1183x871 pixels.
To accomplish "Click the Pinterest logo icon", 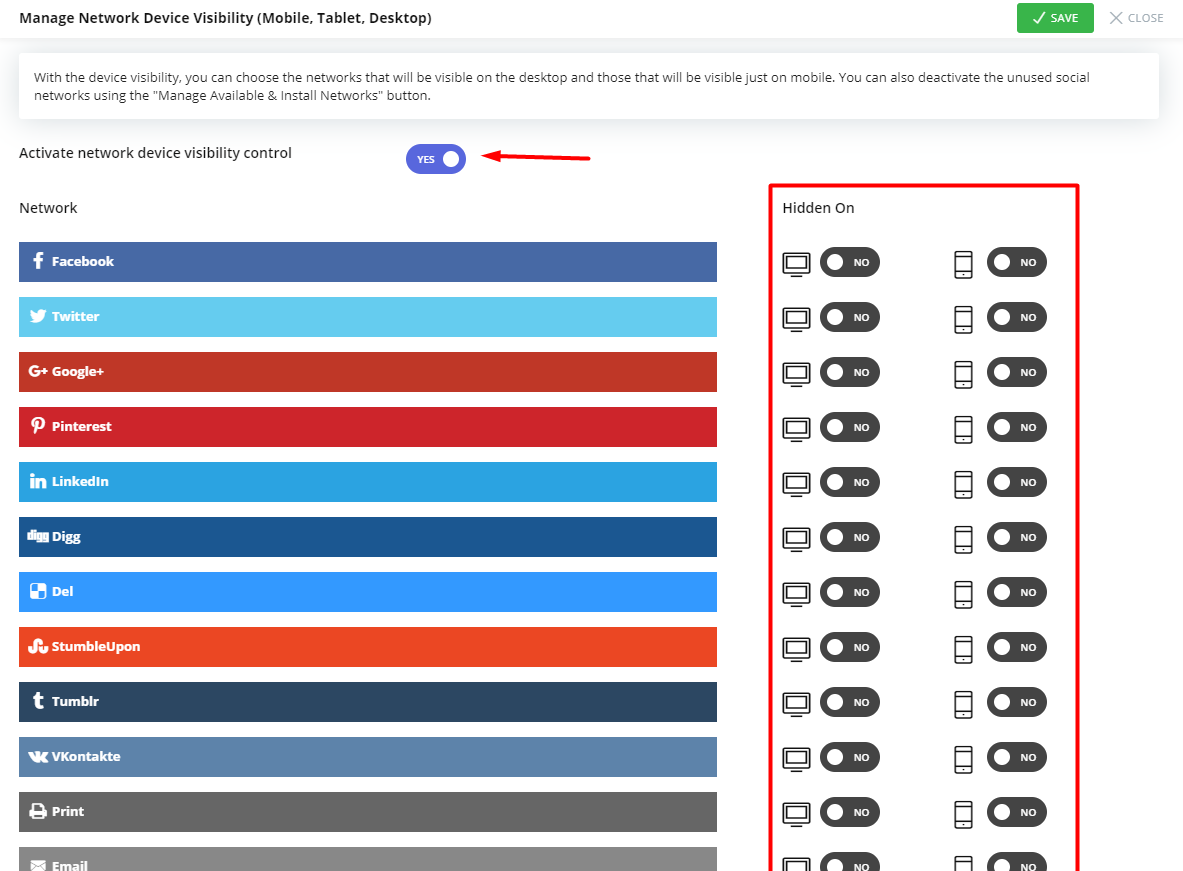I will pos(38,426).
